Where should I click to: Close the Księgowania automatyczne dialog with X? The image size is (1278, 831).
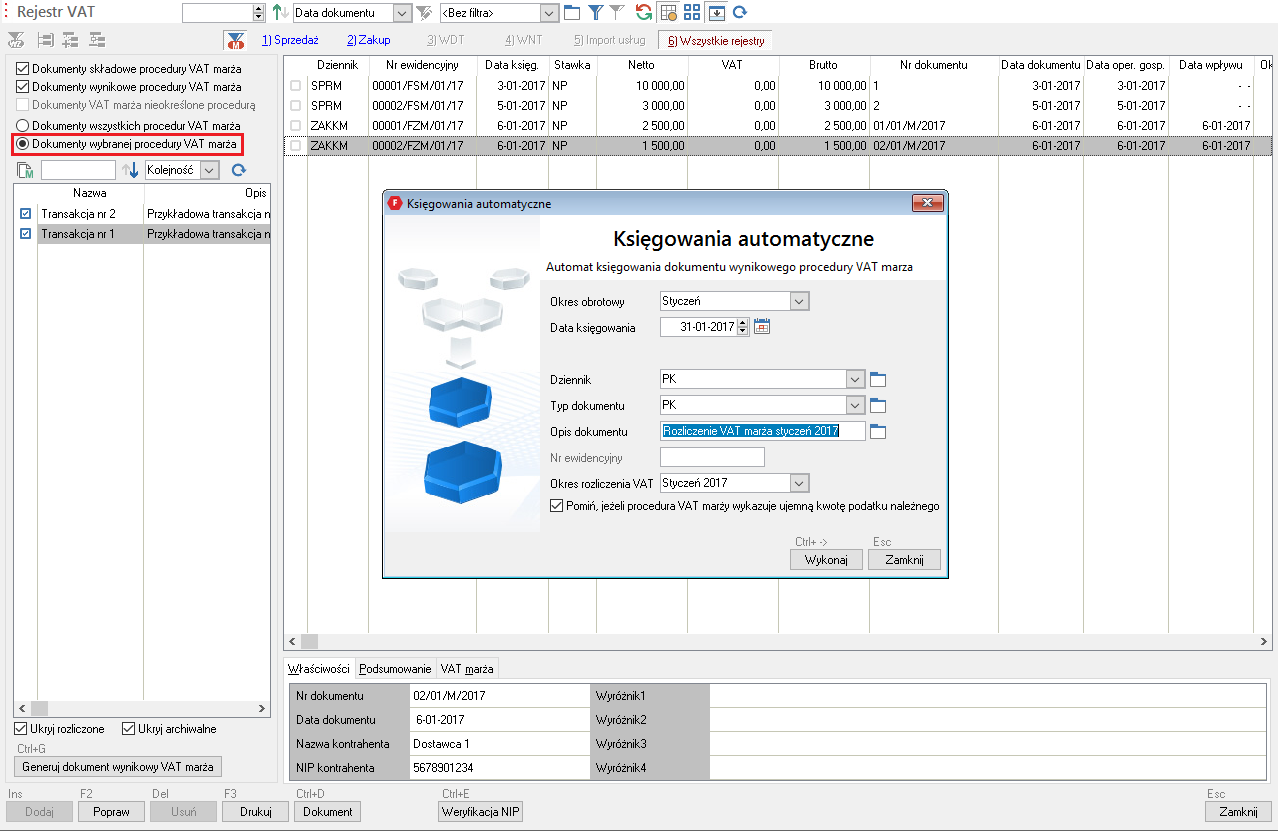928,203
